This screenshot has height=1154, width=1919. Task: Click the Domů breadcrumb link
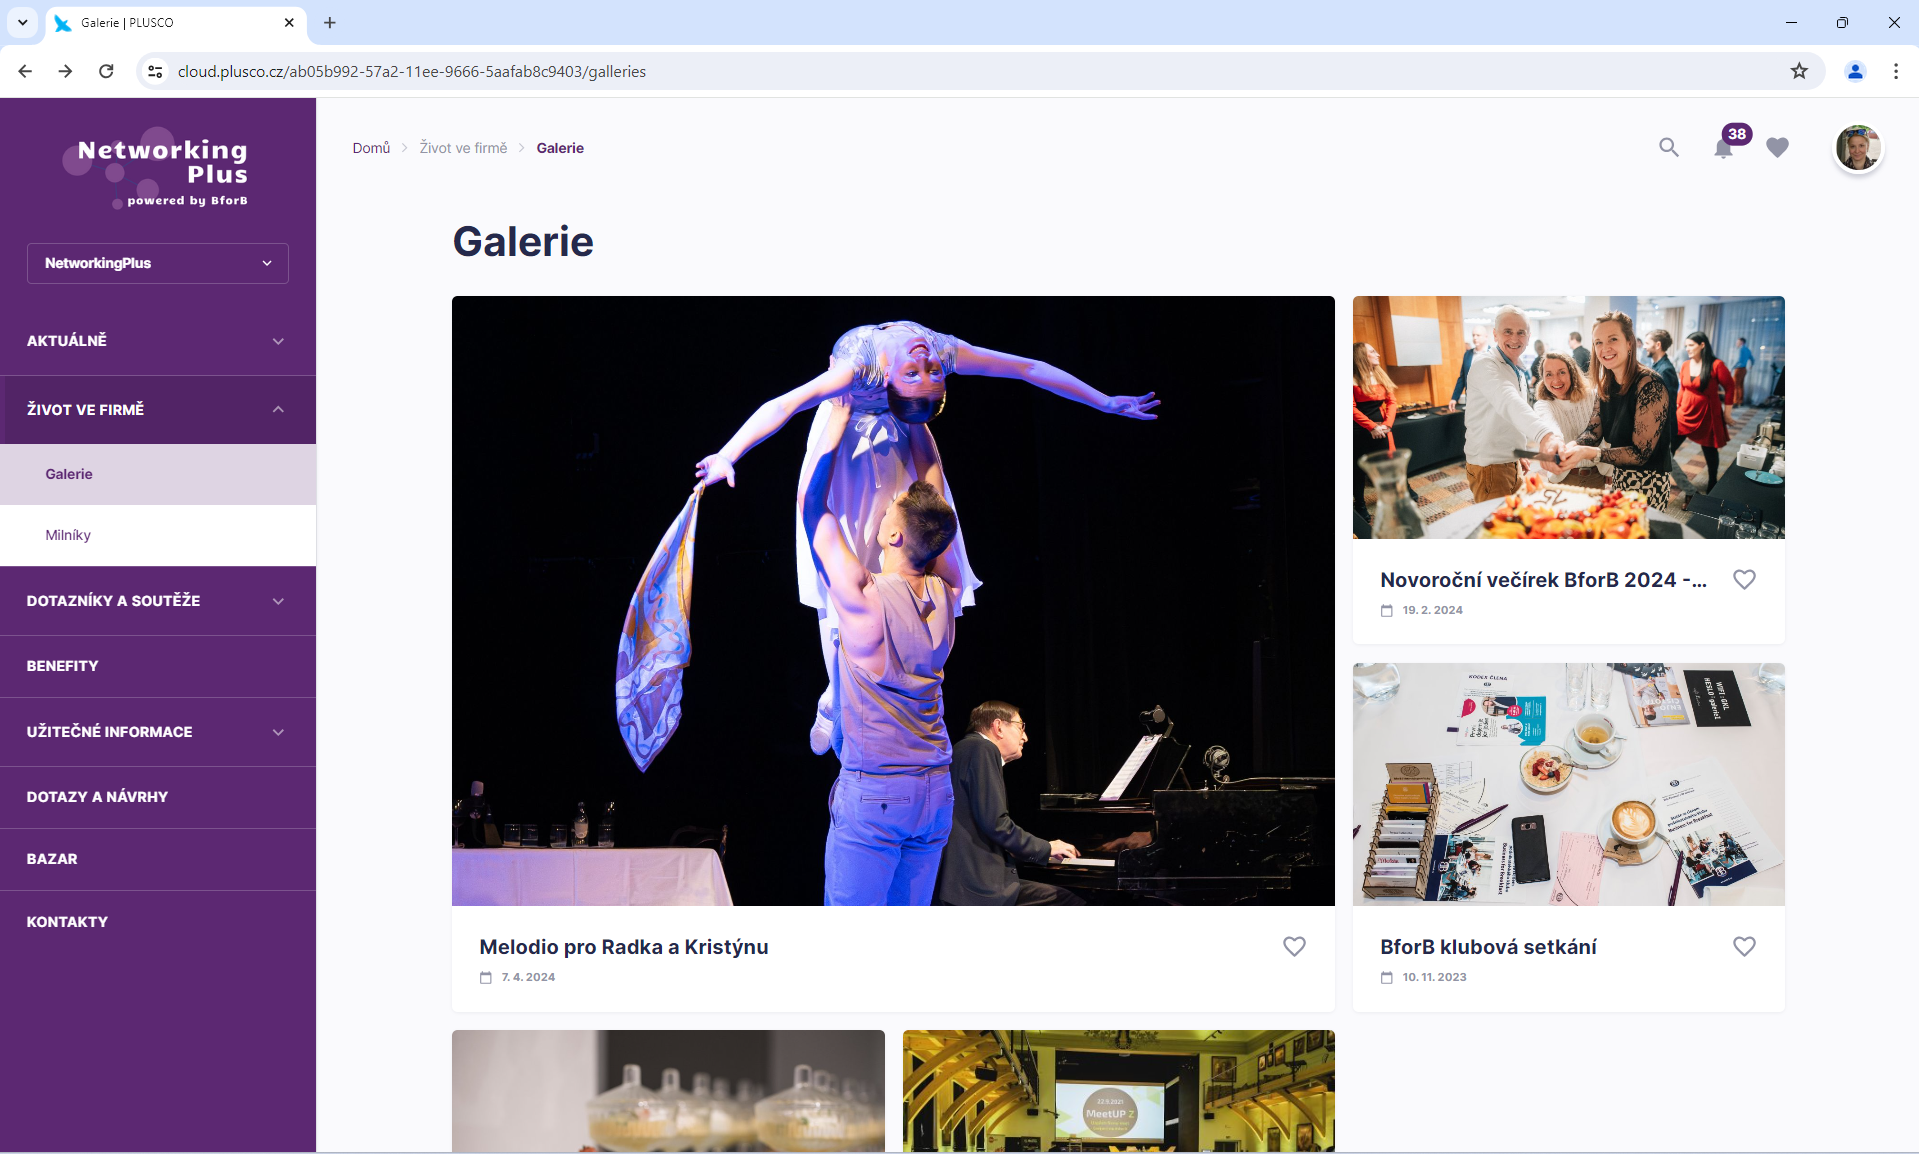pyautogui.click(x=371, y=148)
